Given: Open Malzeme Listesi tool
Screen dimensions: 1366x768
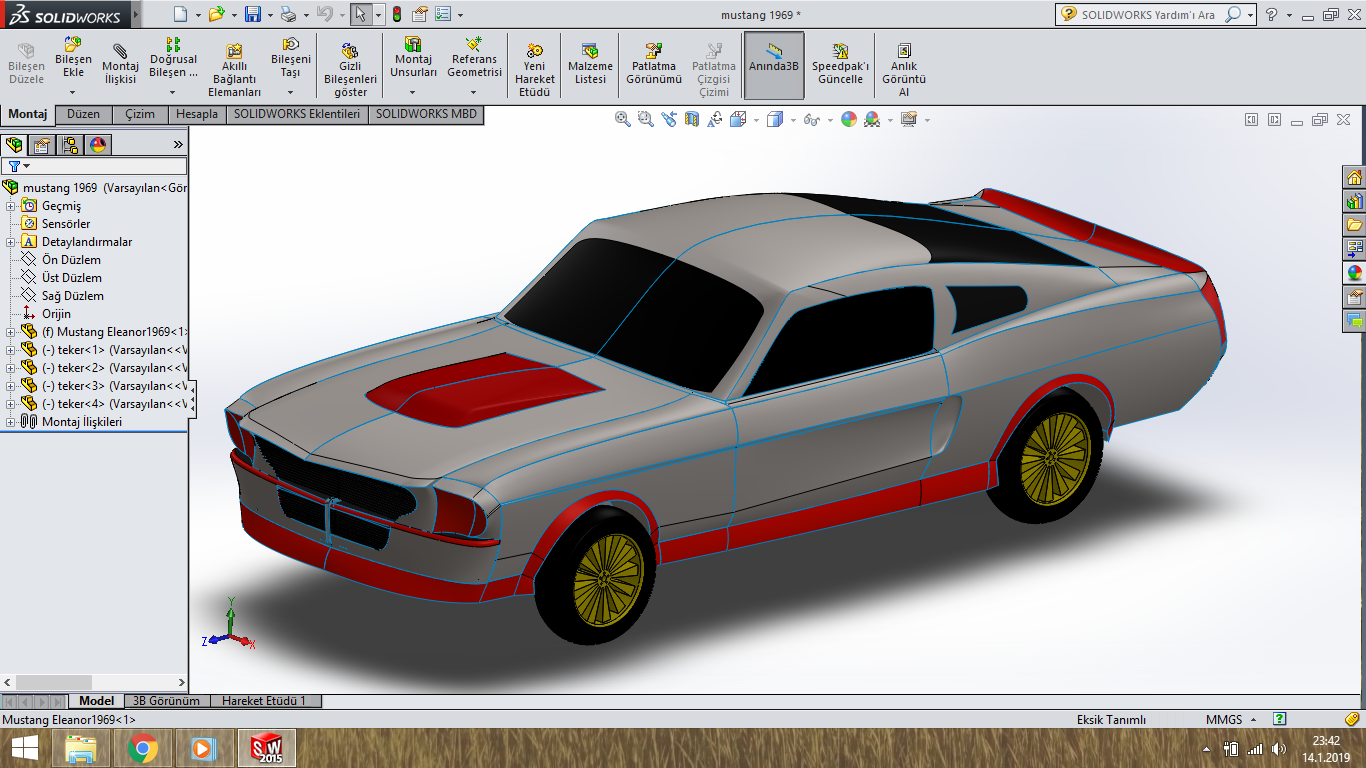Looking at the screenshot, I should pyautogui.click(x=590, y=64).
